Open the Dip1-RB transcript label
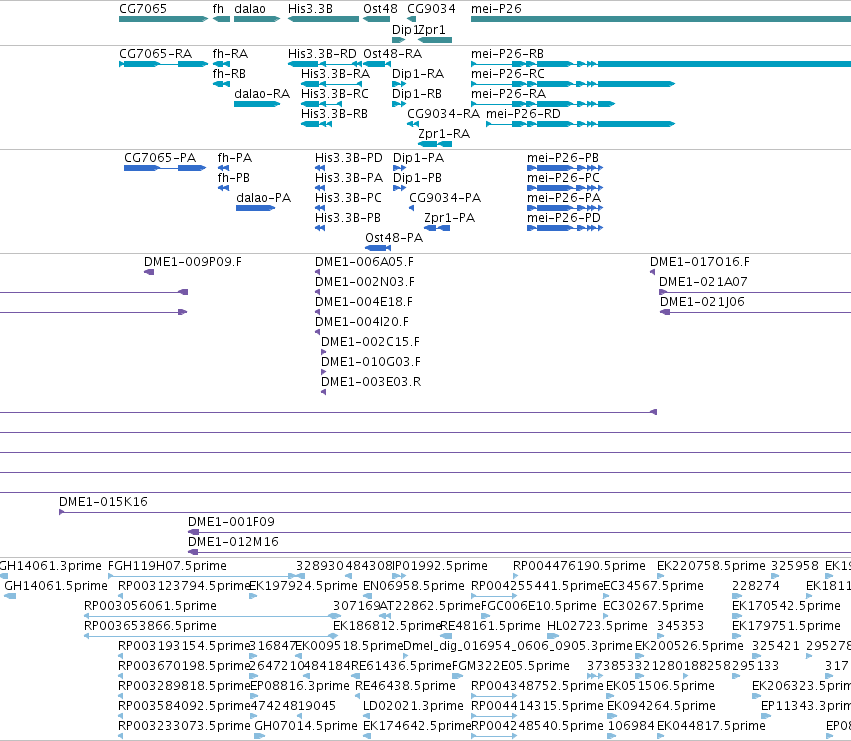The height and width of the screenshot is (741, 851). coord(417,94)
